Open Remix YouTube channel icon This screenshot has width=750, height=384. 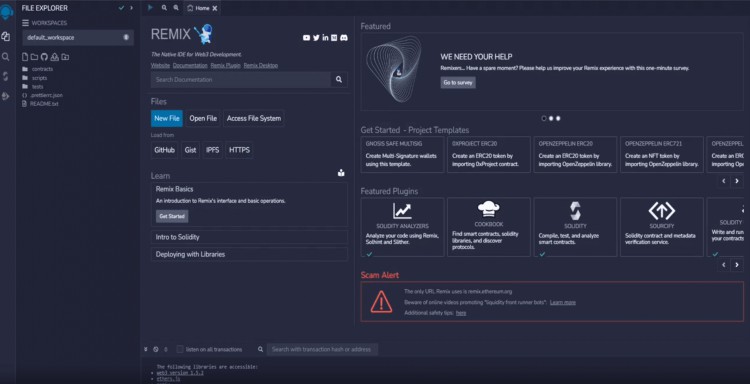tap(307, 38)
